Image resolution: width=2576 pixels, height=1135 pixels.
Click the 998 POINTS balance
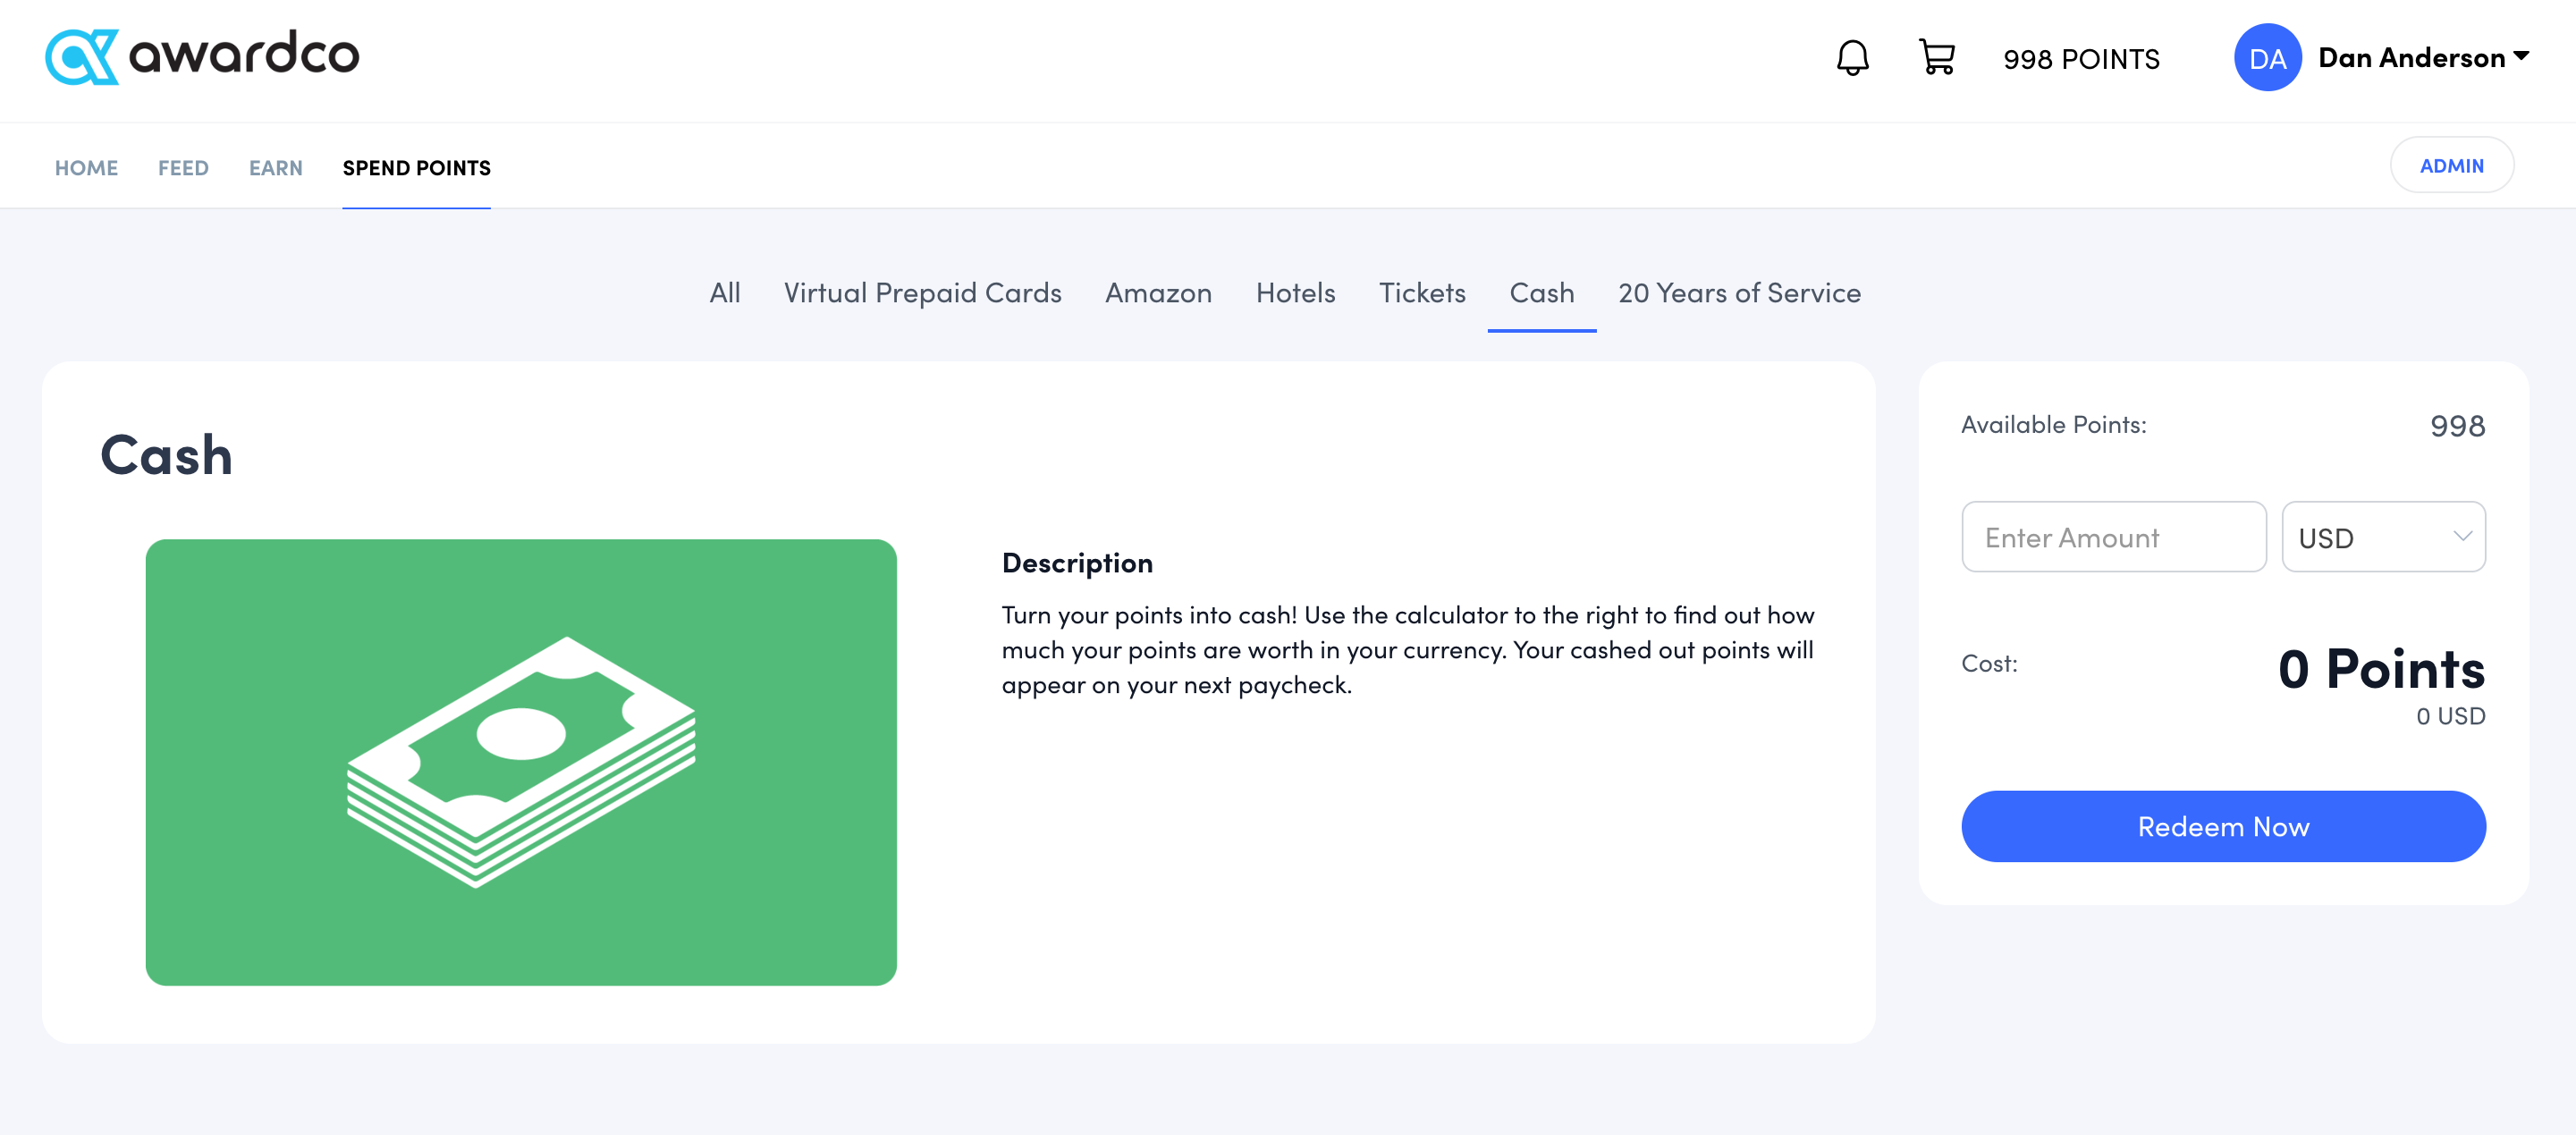[2081, 59]
